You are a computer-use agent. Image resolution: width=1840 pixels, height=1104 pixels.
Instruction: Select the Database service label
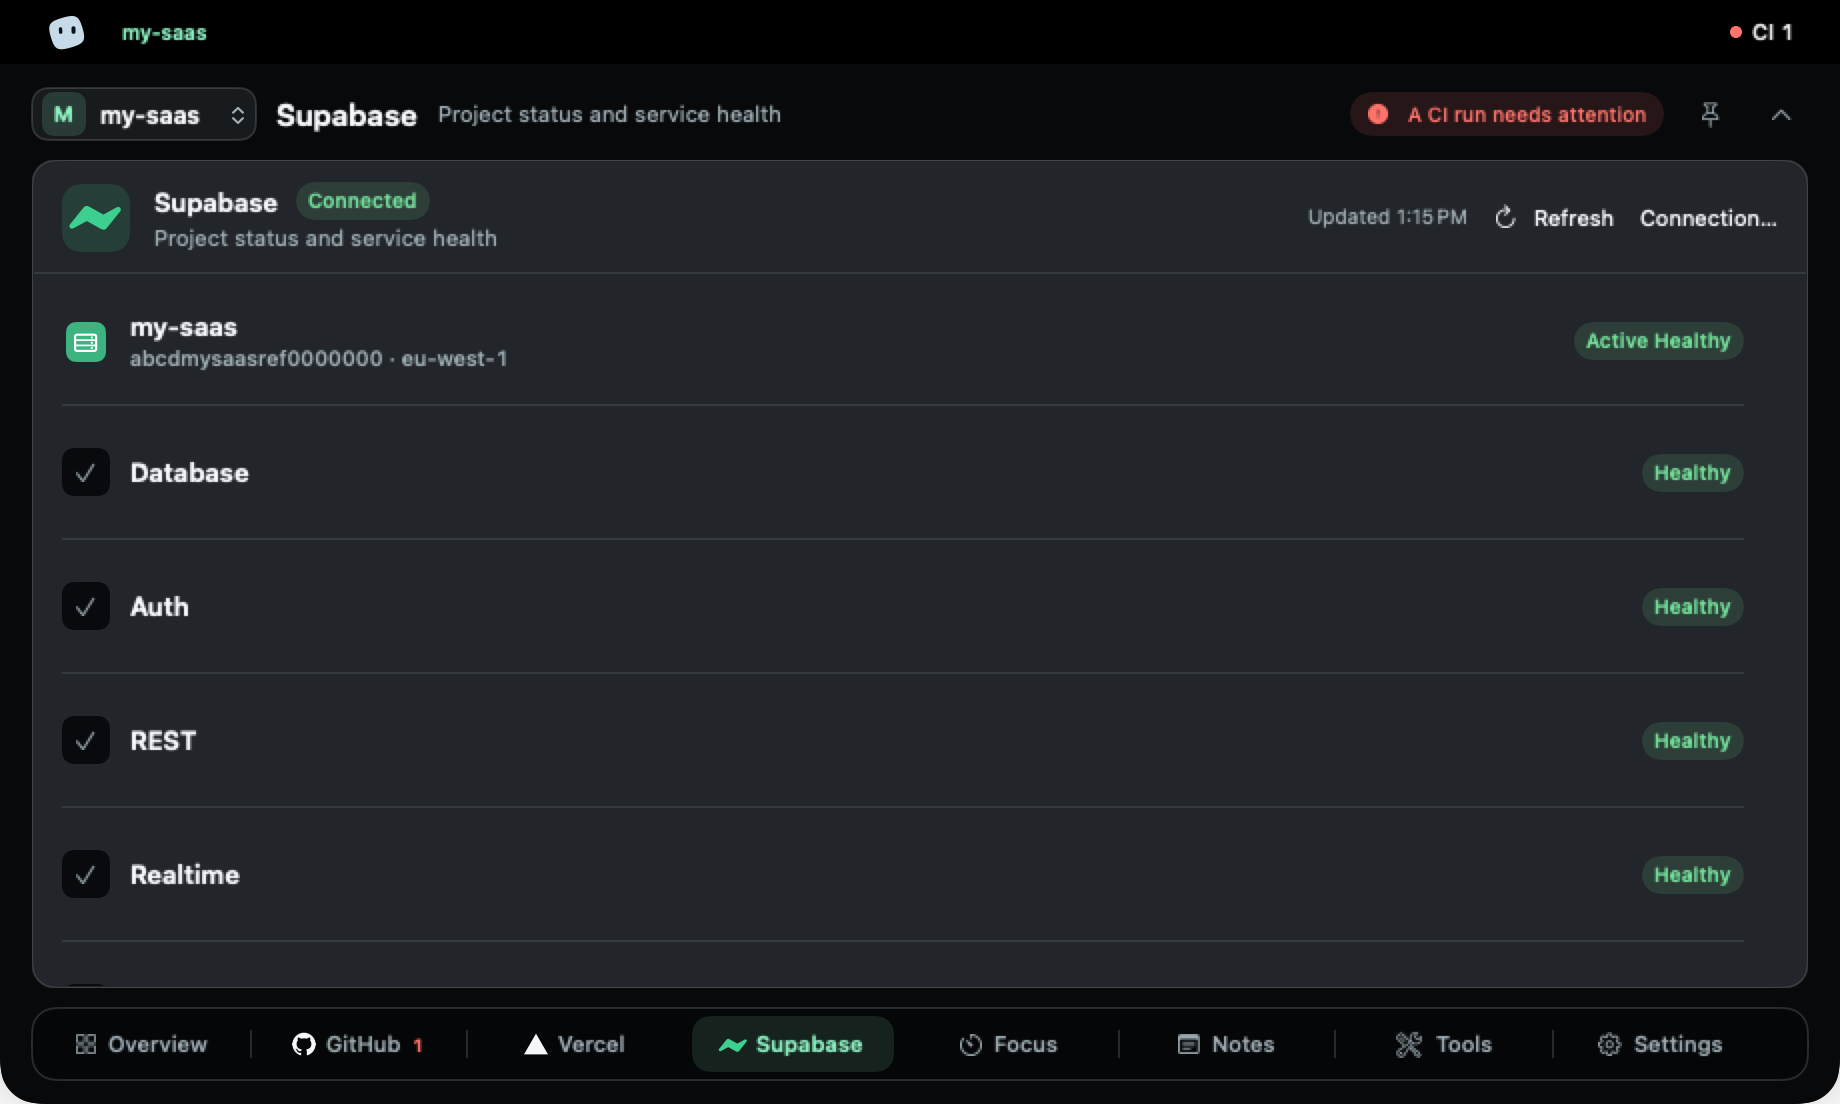click(x=189, y=473)
